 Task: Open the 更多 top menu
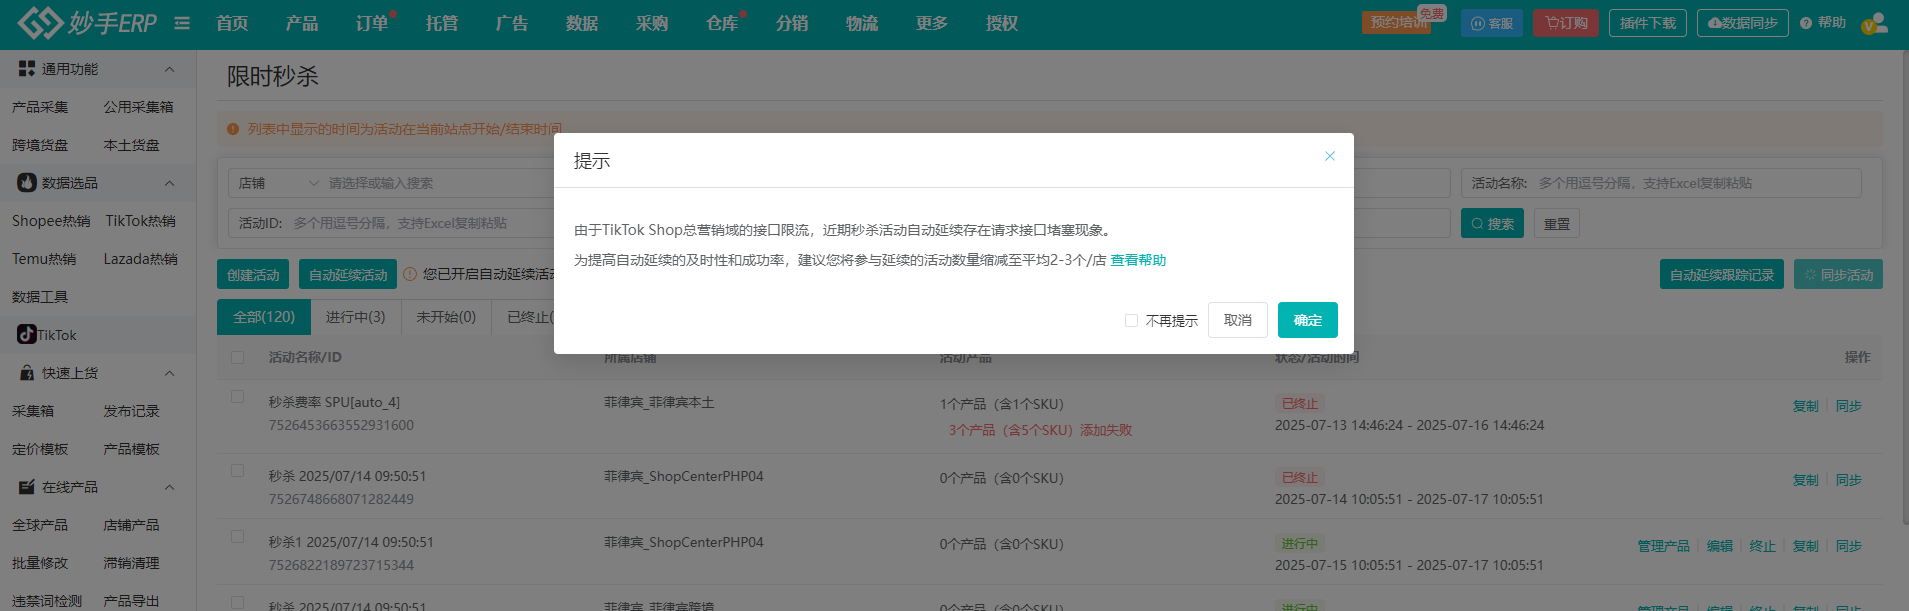click(x=932, y=23)
